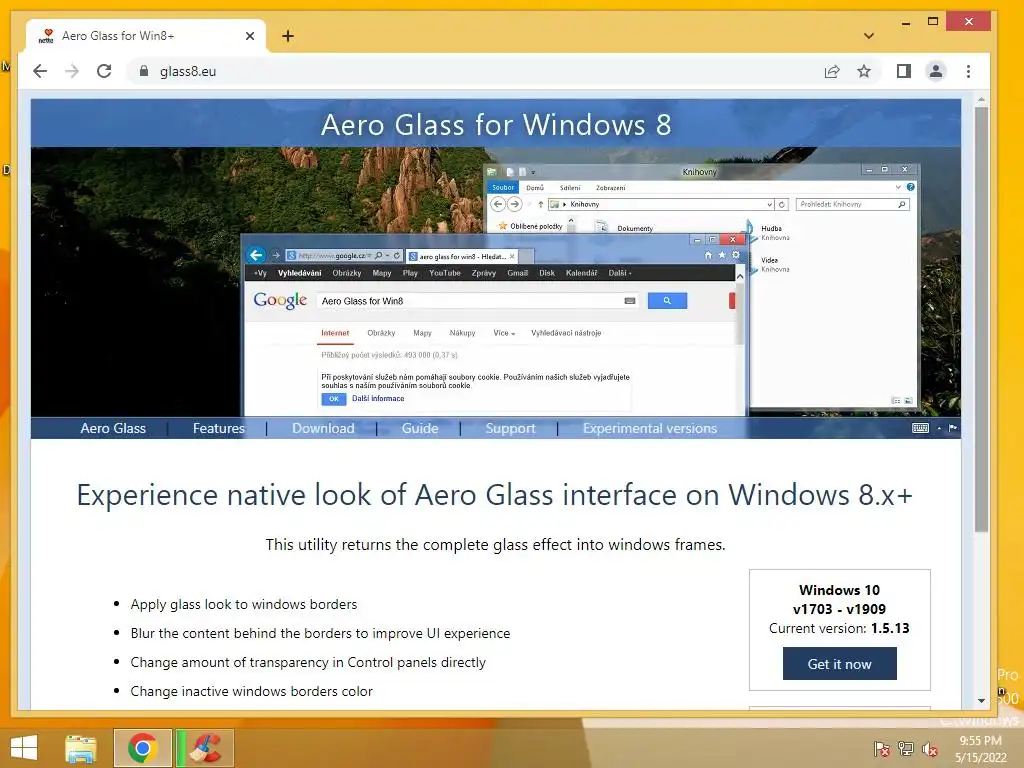
Task: Open the Windows Start button
Action: (x=24, y=748)
